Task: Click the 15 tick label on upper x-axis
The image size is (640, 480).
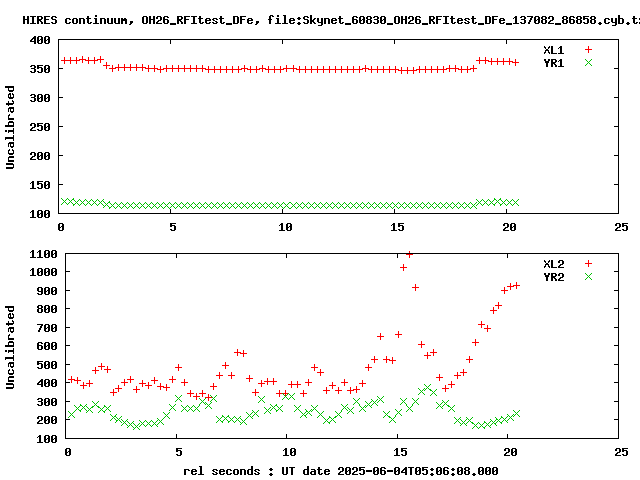Action: click(398, 227)
